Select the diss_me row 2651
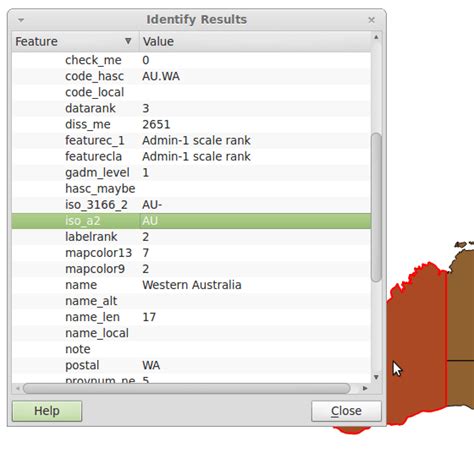This screenshot has width=474, height=453. [x=191, y=124]
